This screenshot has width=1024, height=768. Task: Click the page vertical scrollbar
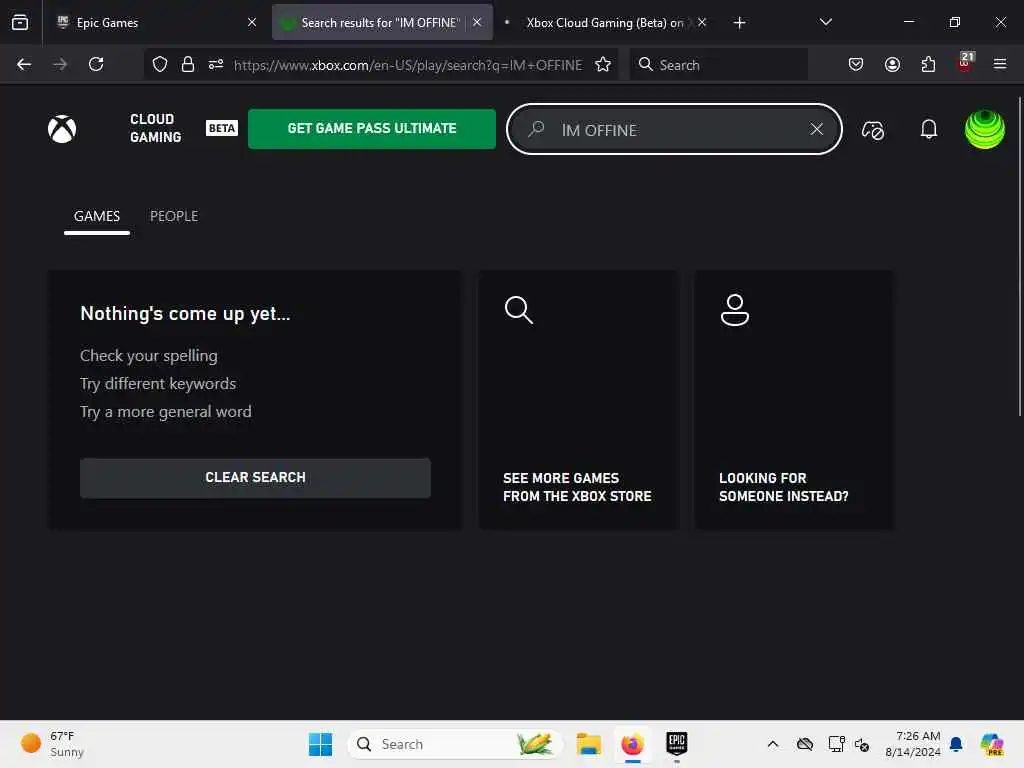[1019, 256]
